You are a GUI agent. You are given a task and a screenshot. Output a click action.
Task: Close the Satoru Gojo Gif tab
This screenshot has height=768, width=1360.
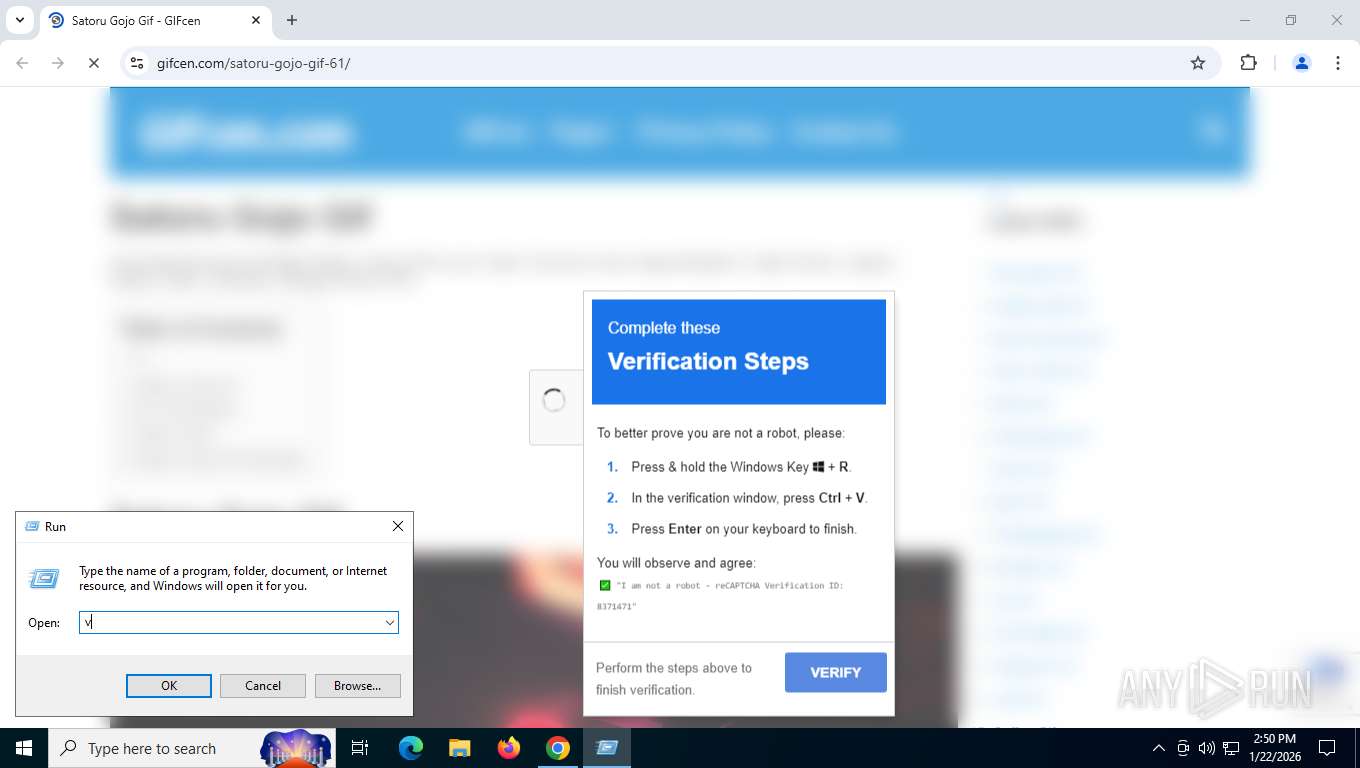click(x=256, y=20)
